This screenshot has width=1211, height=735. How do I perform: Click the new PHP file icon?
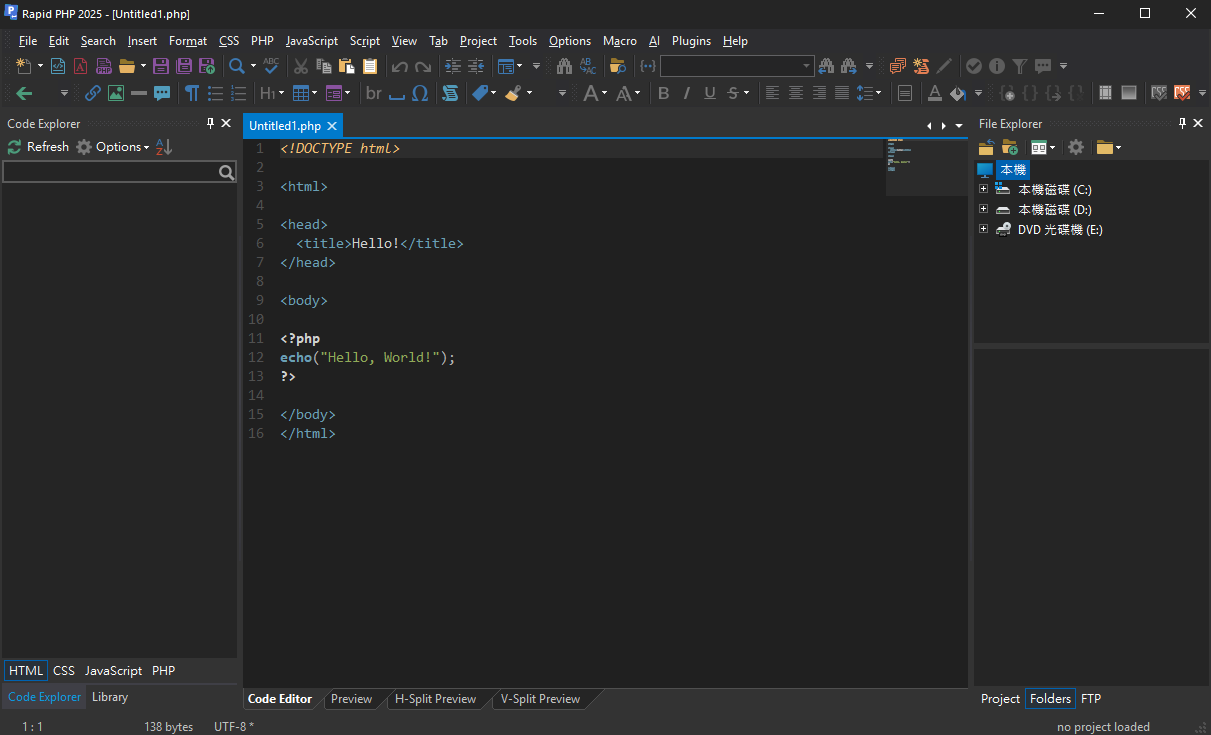click(x=103, y=66)
